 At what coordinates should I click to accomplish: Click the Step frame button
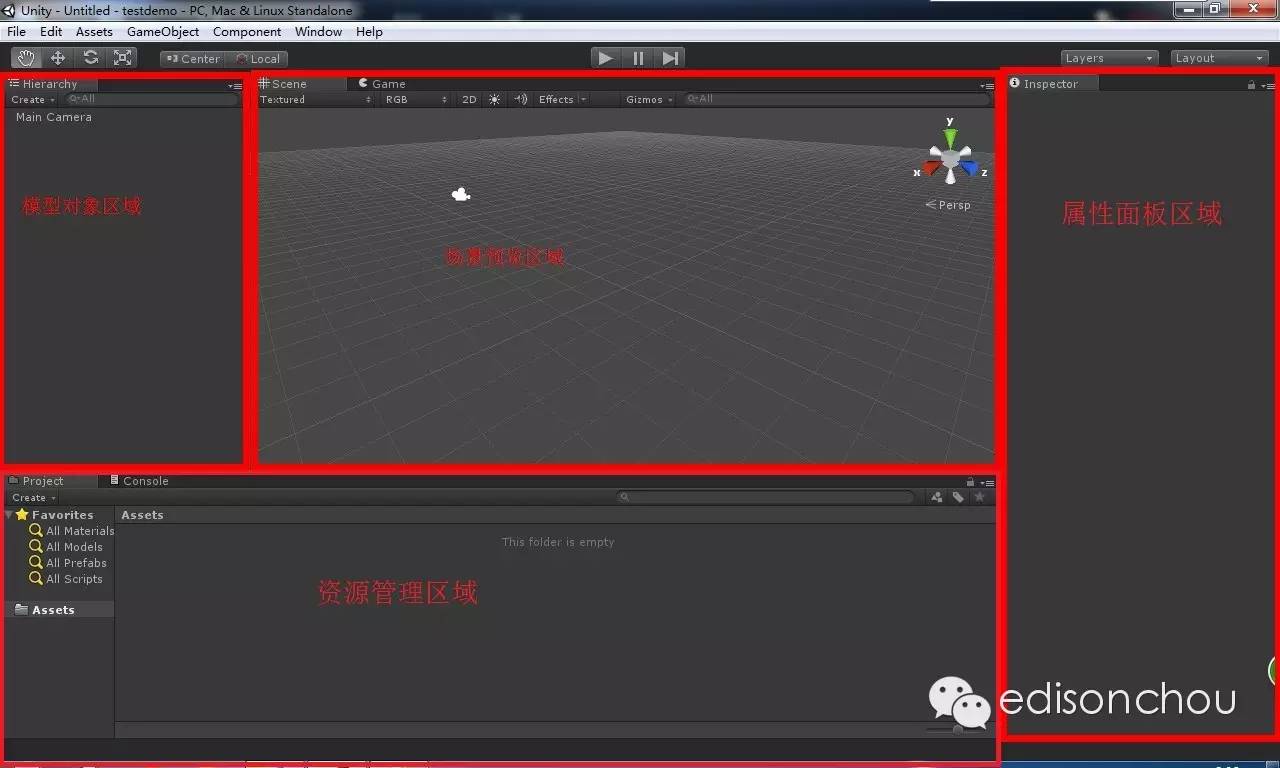click(671, 58)
